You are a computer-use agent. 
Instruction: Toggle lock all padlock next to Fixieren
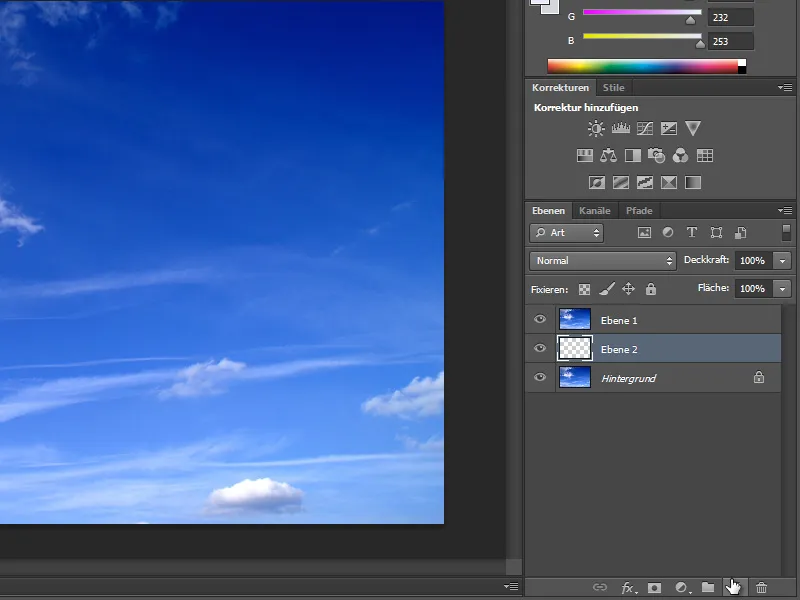(x=651, y=289)
